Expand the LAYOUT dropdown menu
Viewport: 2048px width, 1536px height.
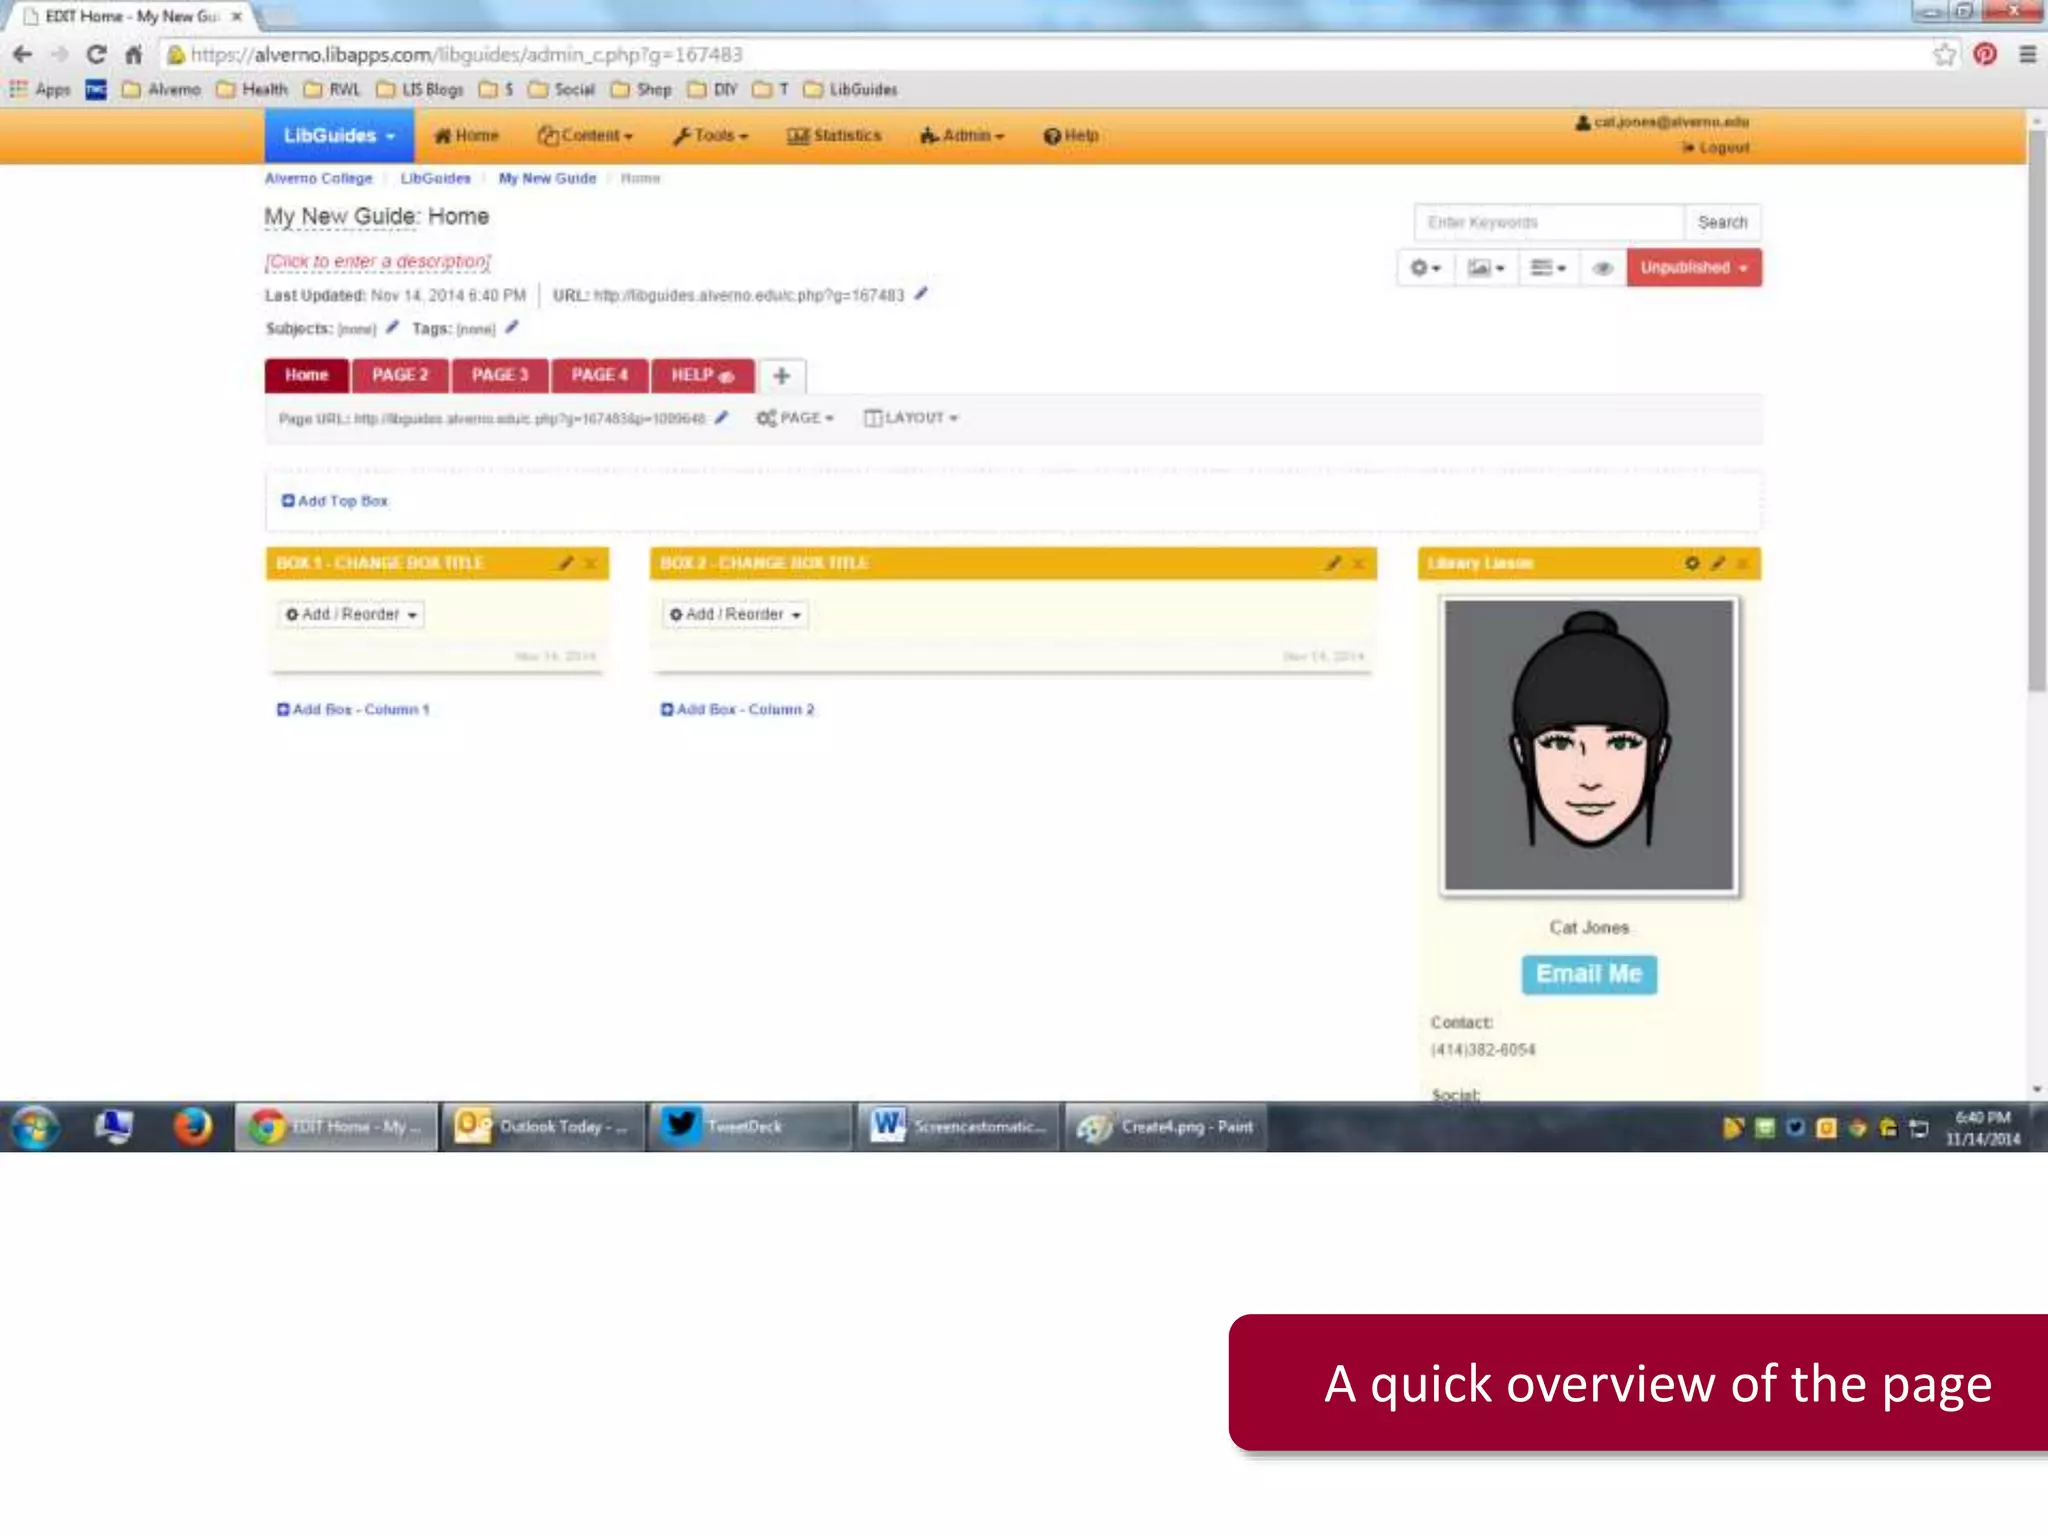point(911,418)
